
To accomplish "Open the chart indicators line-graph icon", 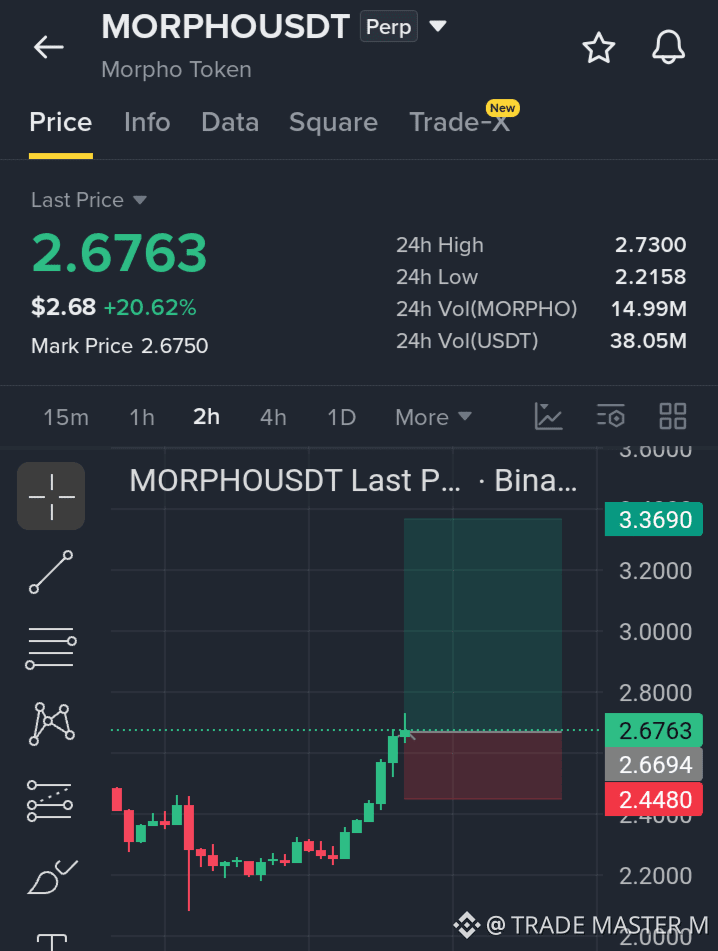I will pos(549,417).
